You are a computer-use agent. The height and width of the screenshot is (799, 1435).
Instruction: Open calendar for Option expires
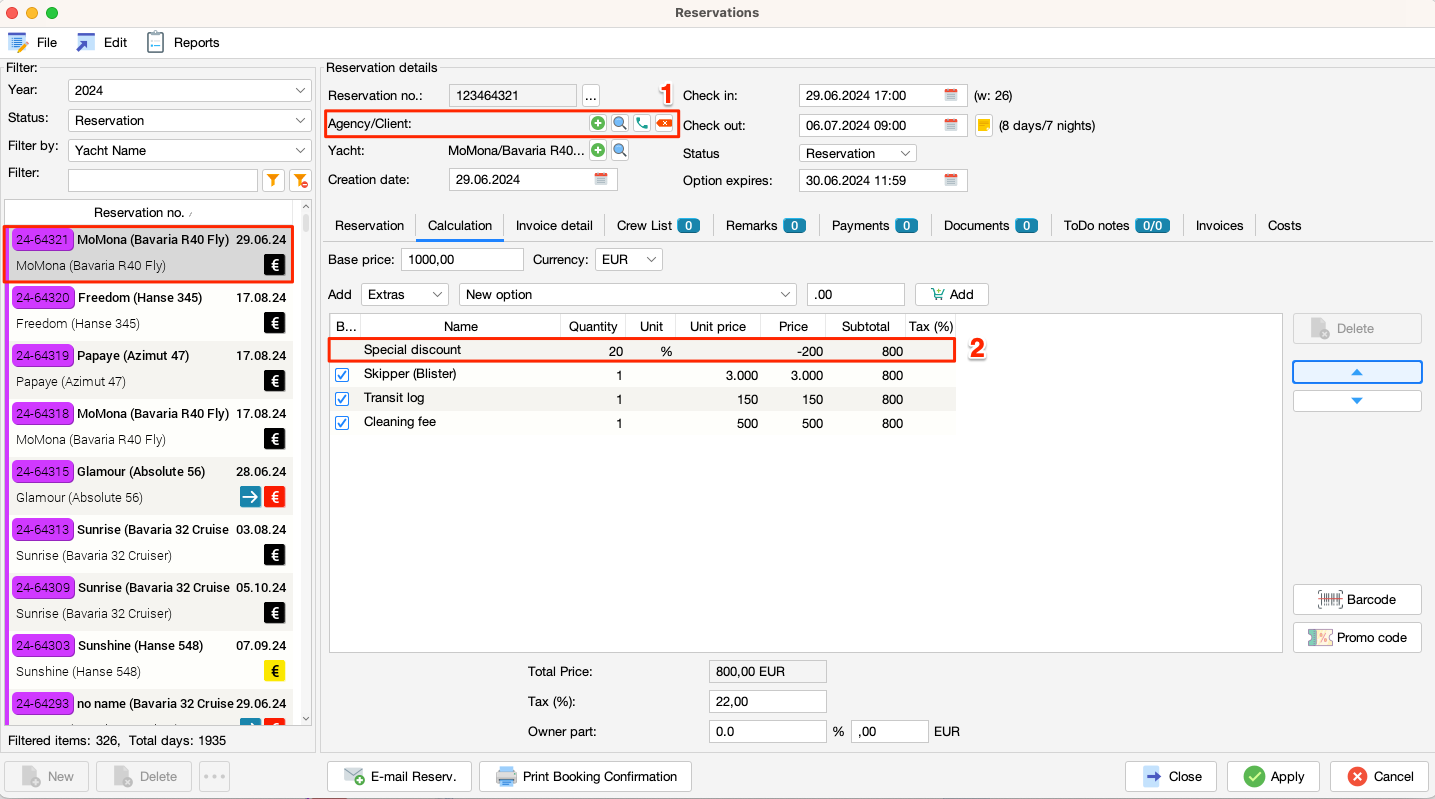tap(951, 180)
